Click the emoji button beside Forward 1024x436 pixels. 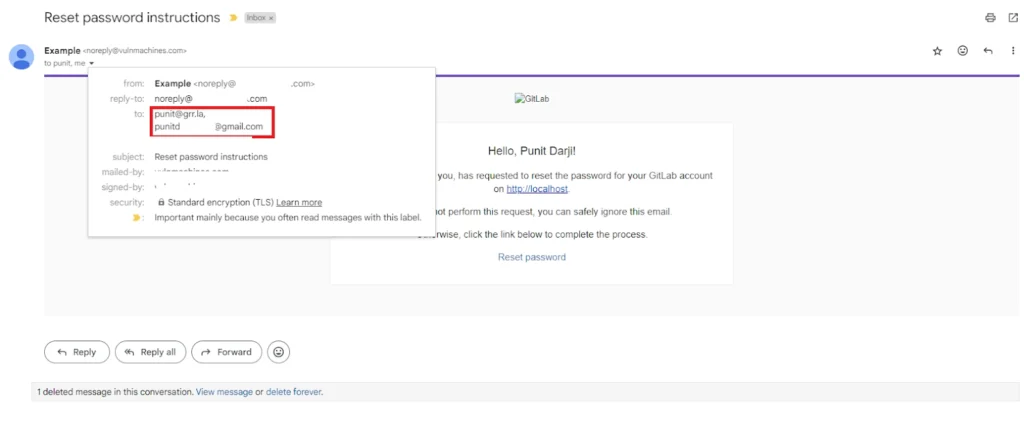279,352
